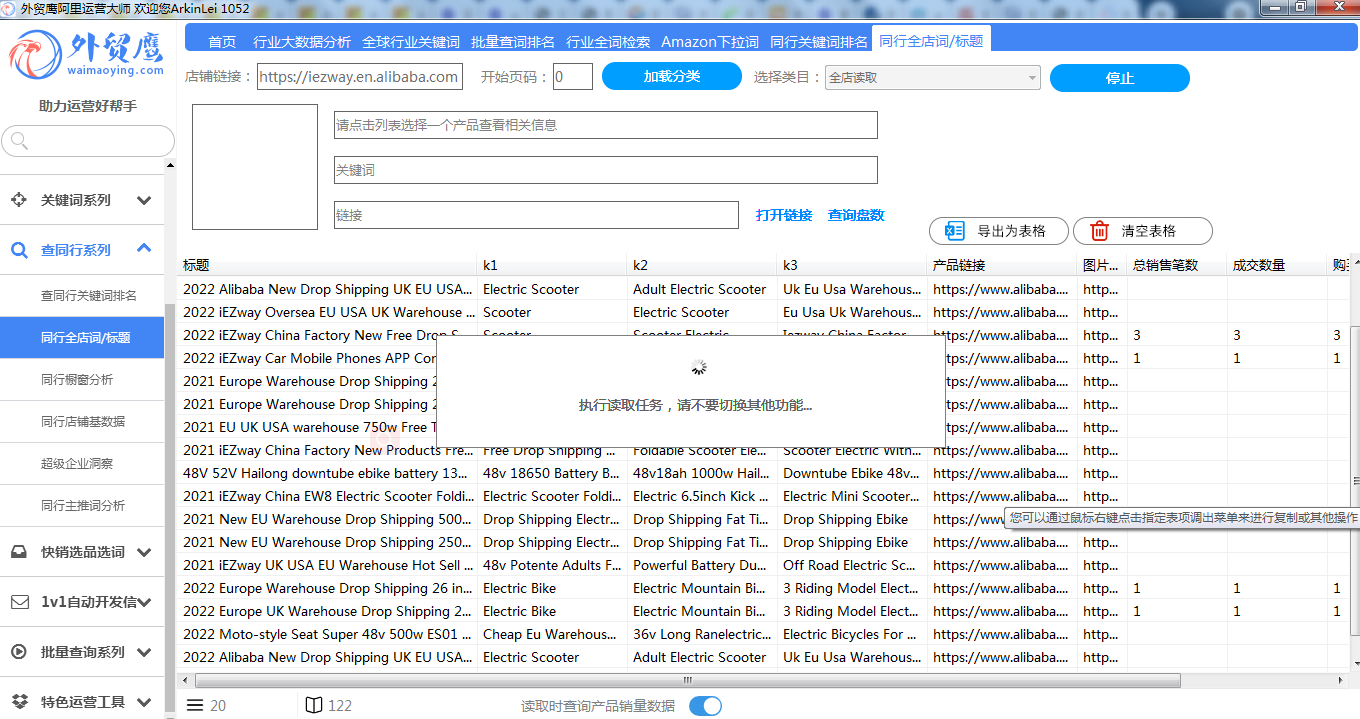
Task: Collapse the 查同行系列 section chevron
Action: click(x=144, y=249)
